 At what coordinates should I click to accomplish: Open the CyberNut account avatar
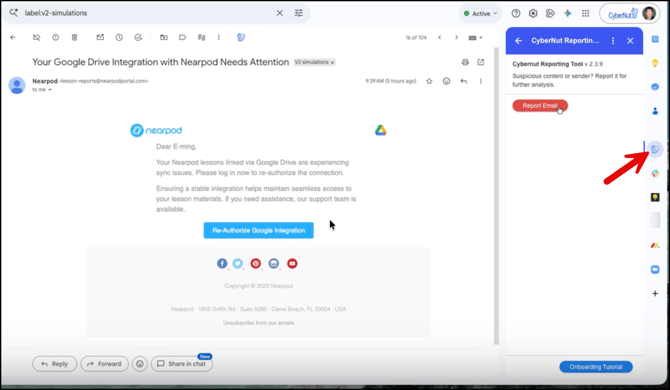649,13
